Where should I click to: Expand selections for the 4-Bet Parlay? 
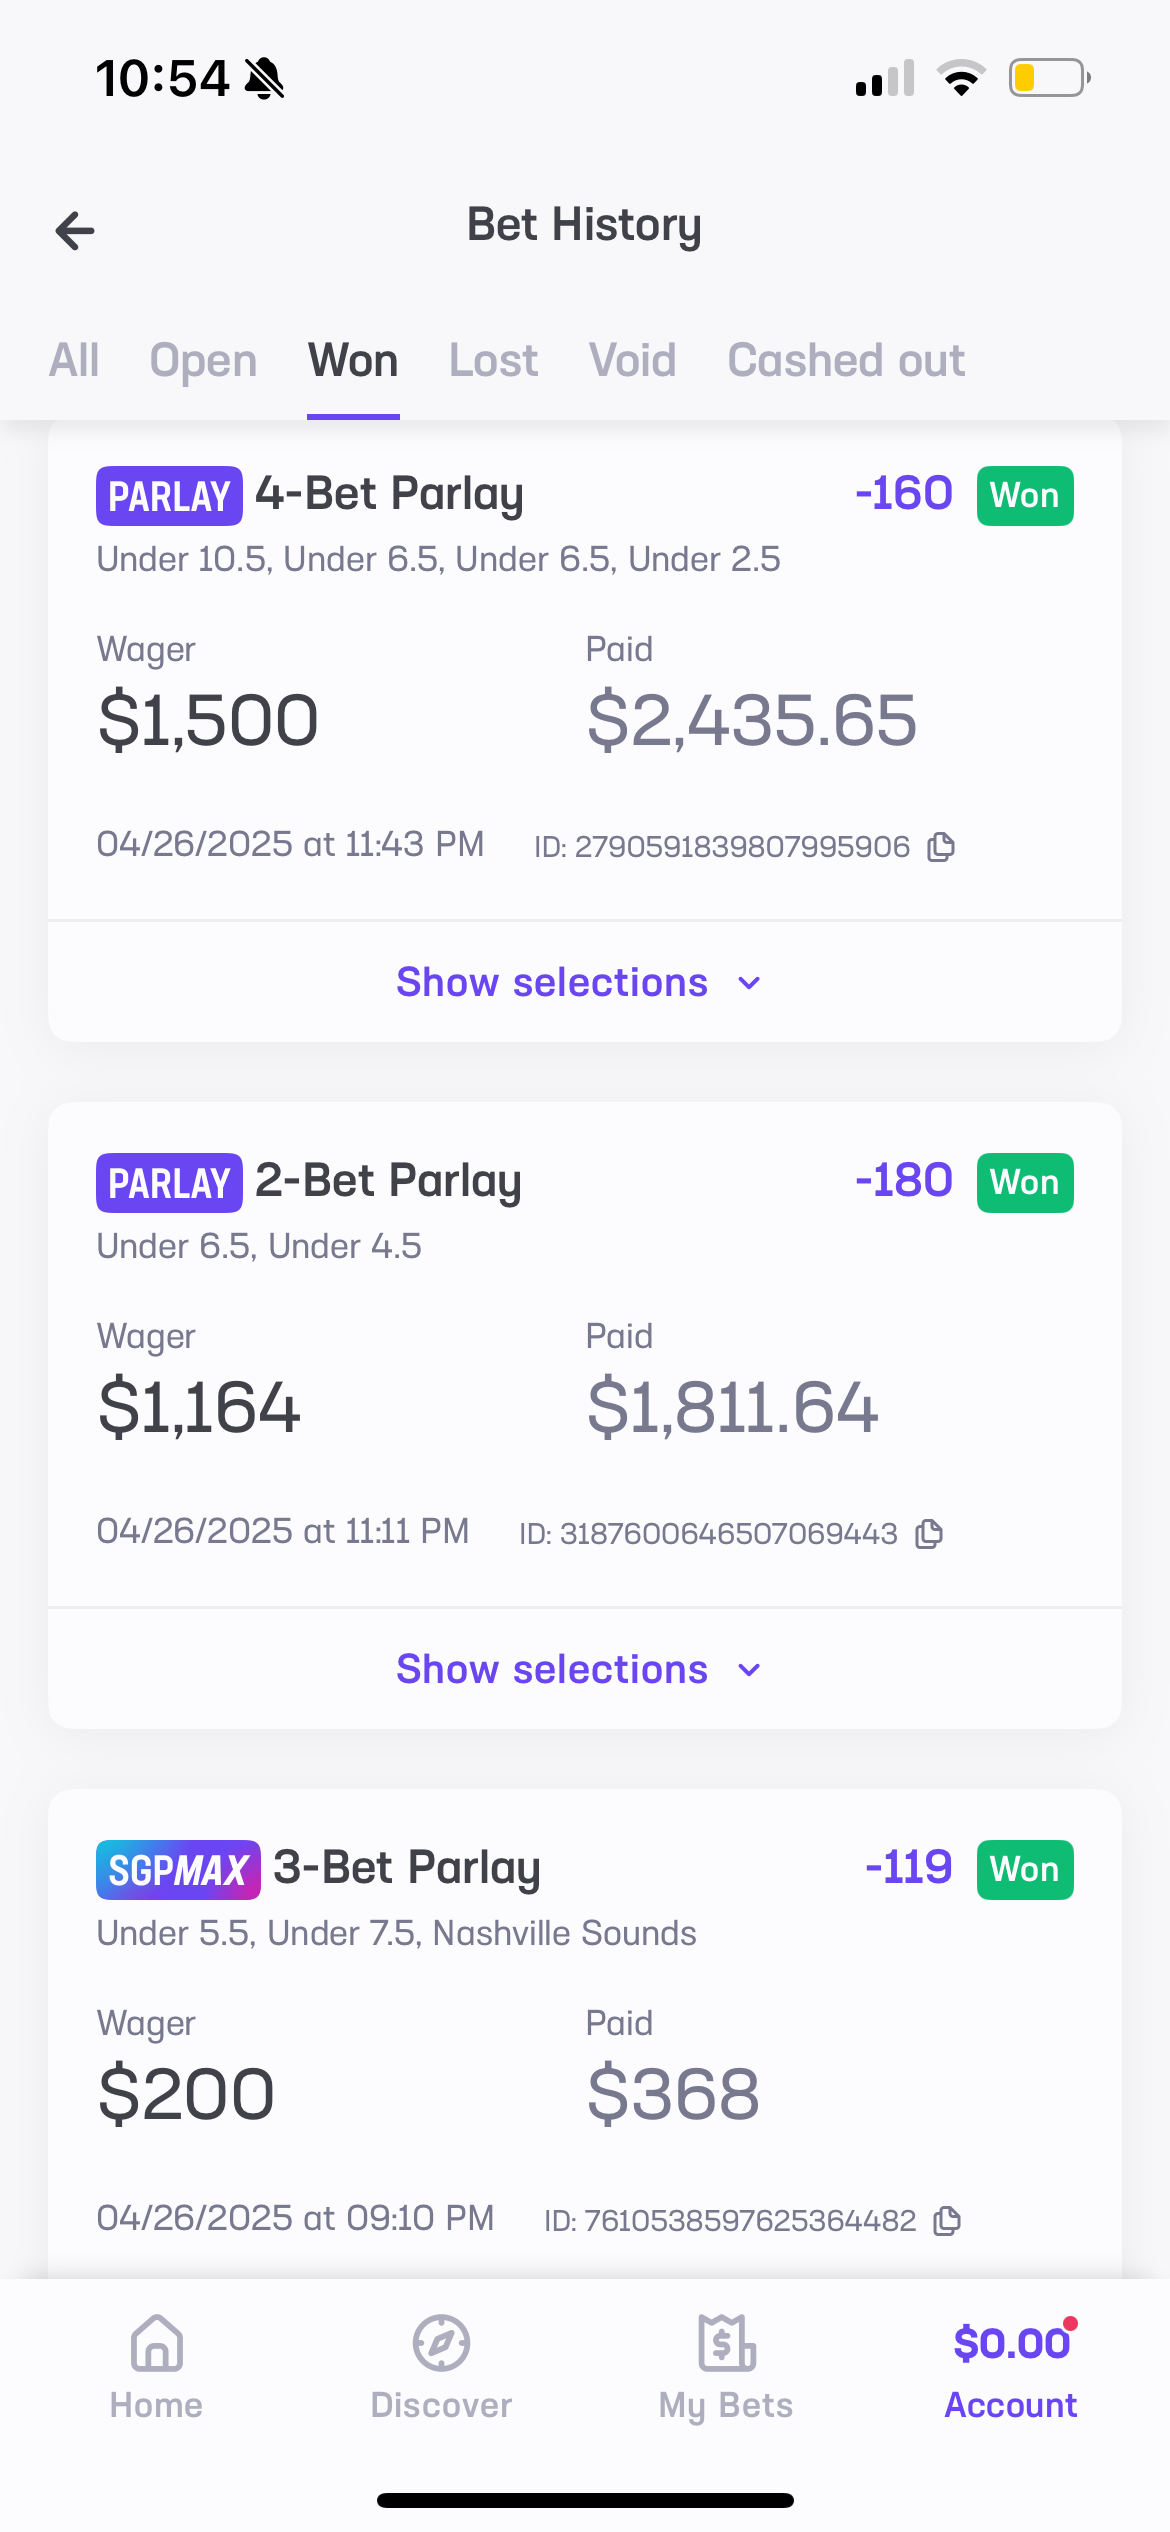pos(552,982)
